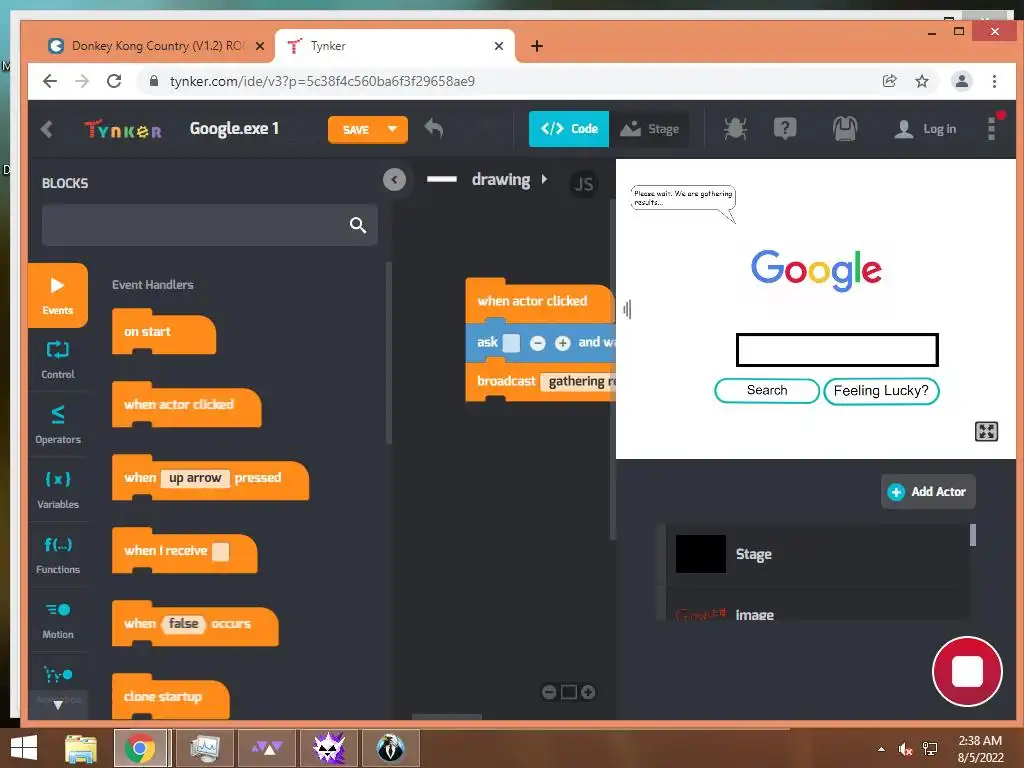This screenshot has height=768, width=1024.
Task: Open File Explorer from the taskbar
Action: (x=81, y=748)
